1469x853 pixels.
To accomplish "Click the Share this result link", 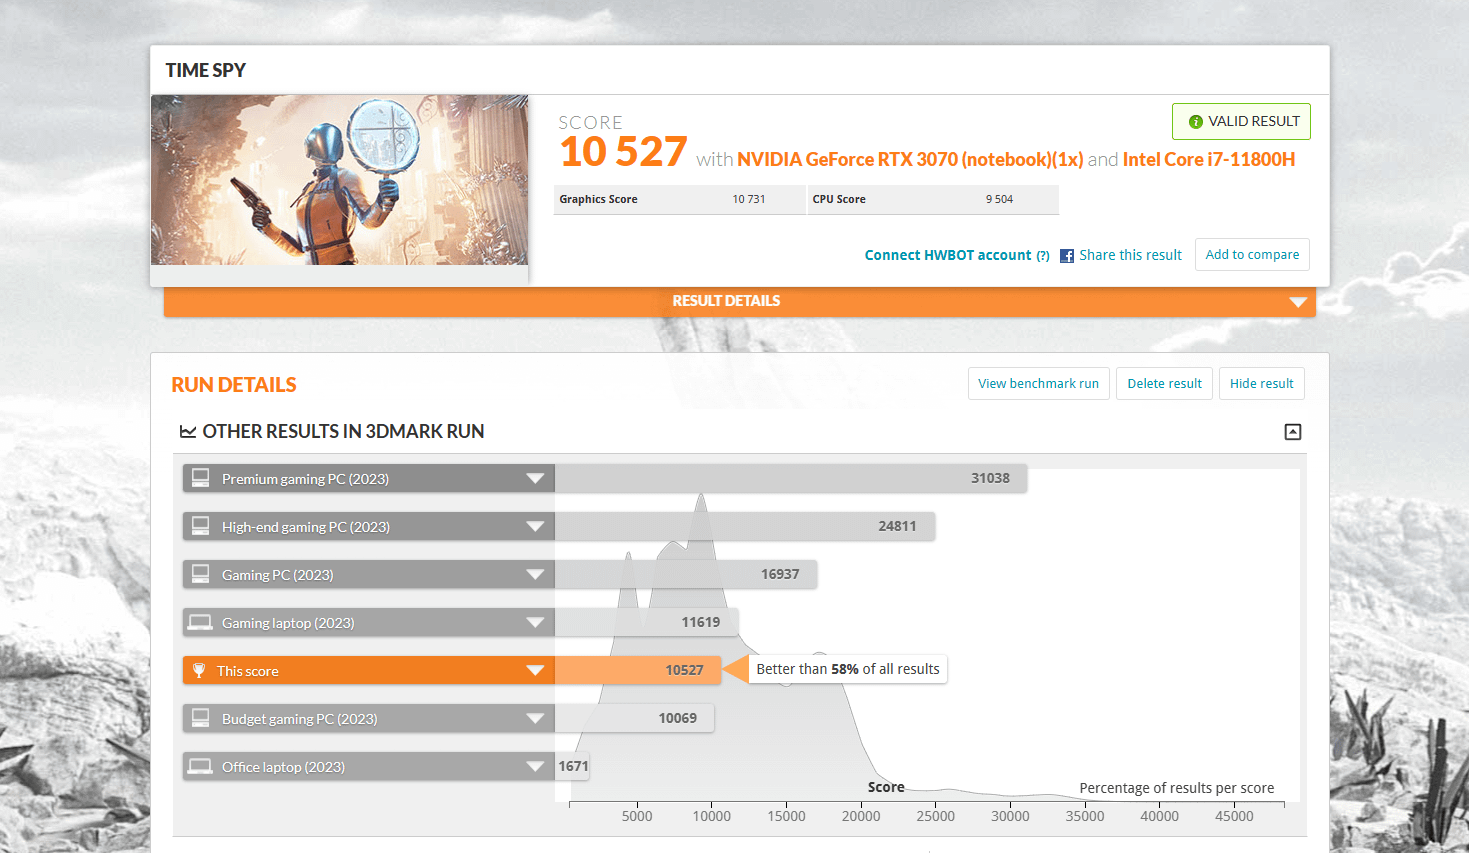I will point(1130,255).
